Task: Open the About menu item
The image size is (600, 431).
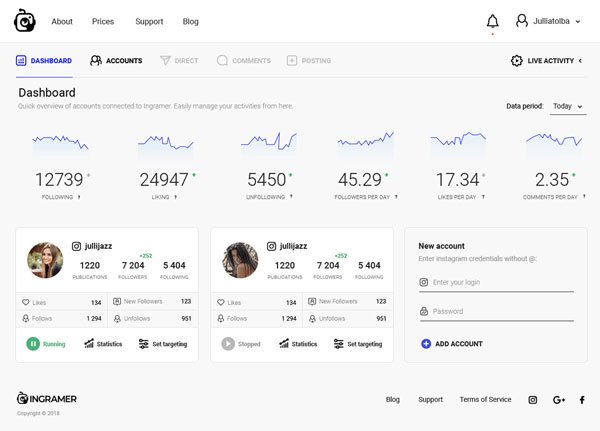Action: (62, 21)
